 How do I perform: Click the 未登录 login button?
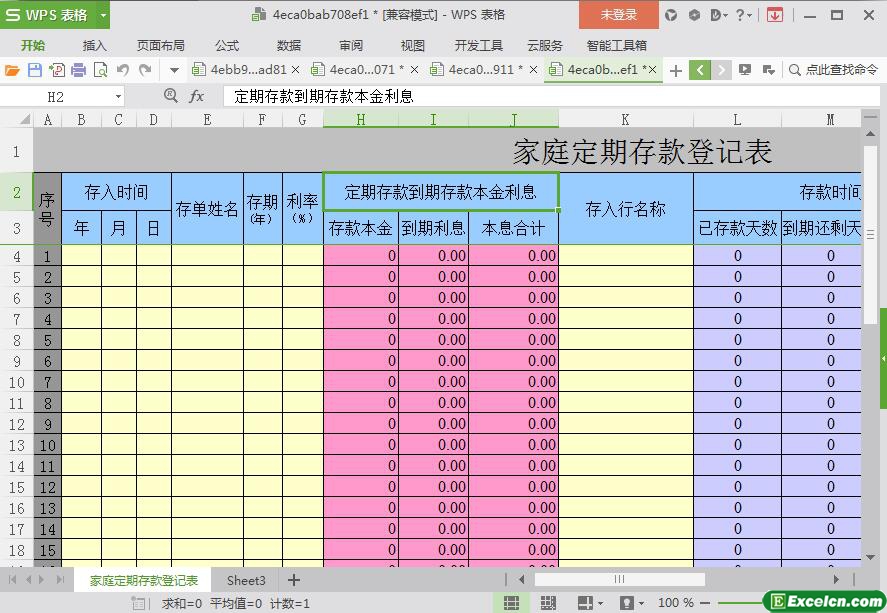[x=618, y=15]
